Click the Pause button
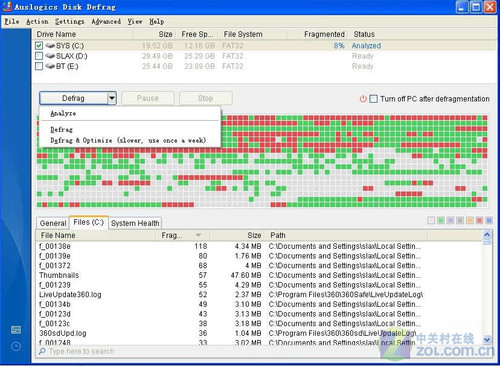500x366 pixels. point(148,98)
